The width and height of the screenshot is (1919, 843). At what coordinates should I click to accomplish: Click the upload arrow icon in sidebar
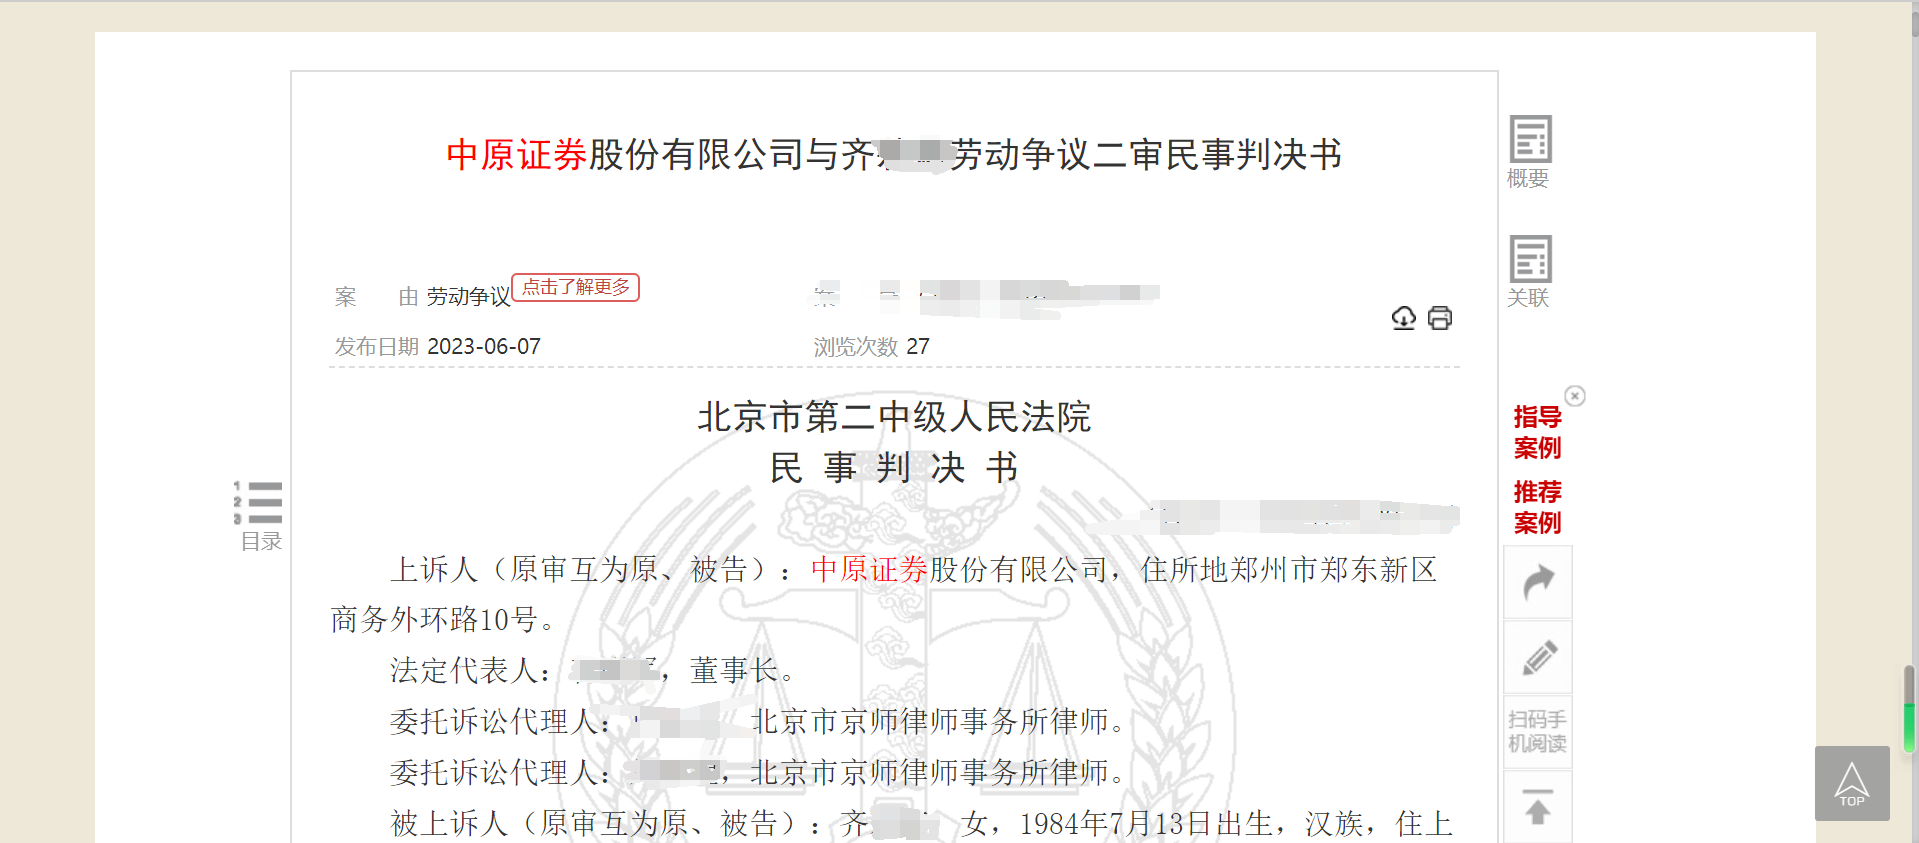click(x=1538, y=807)
